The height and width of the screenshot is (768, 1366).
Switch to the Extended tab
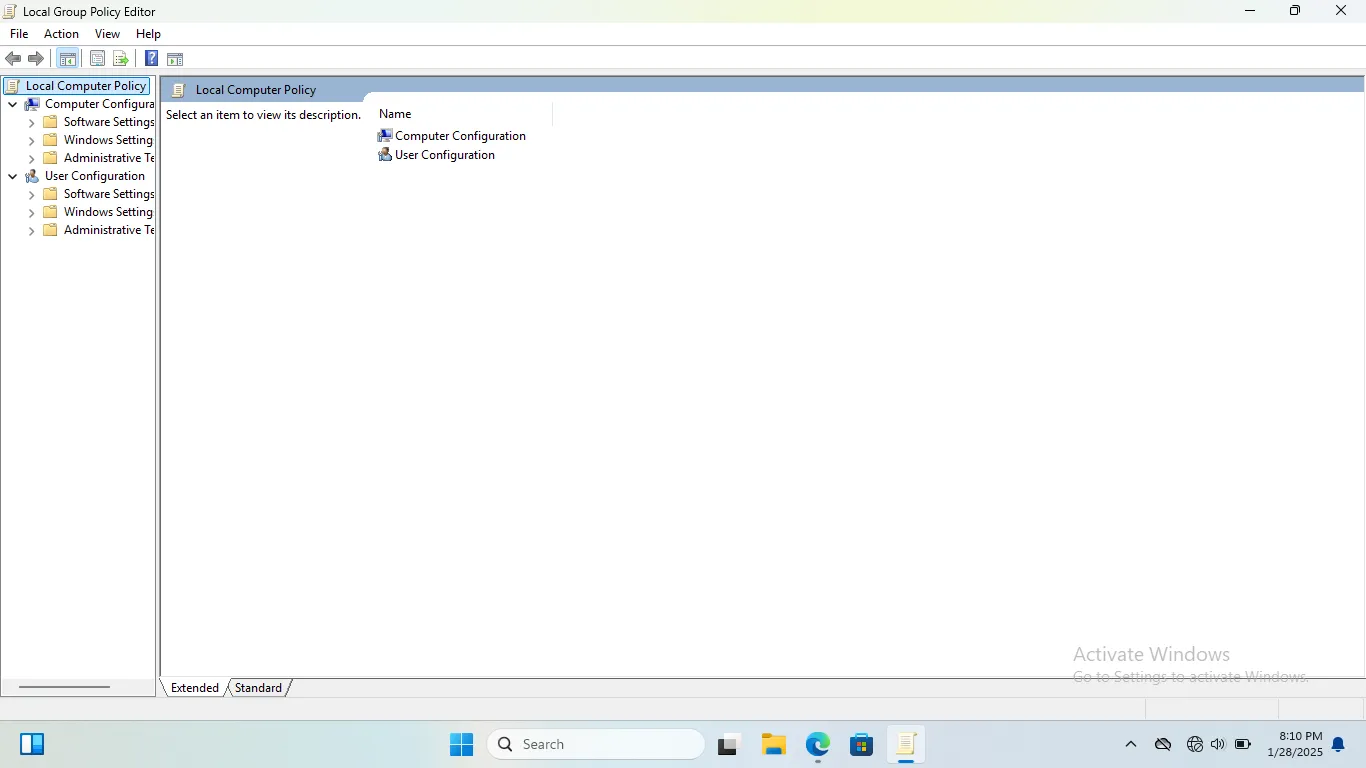point(195,688)
